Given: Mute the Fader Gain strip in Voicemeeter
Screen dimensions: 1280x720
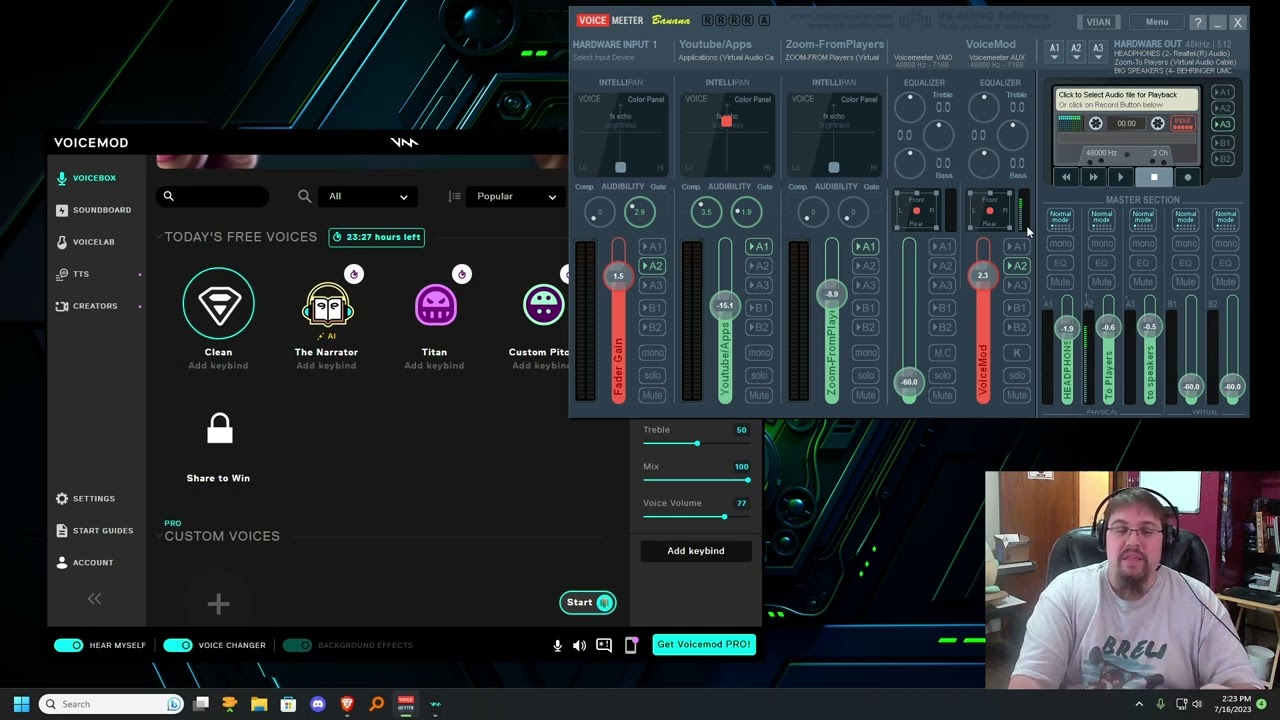Looking at the screenshot, I should [x=652, y=395].
